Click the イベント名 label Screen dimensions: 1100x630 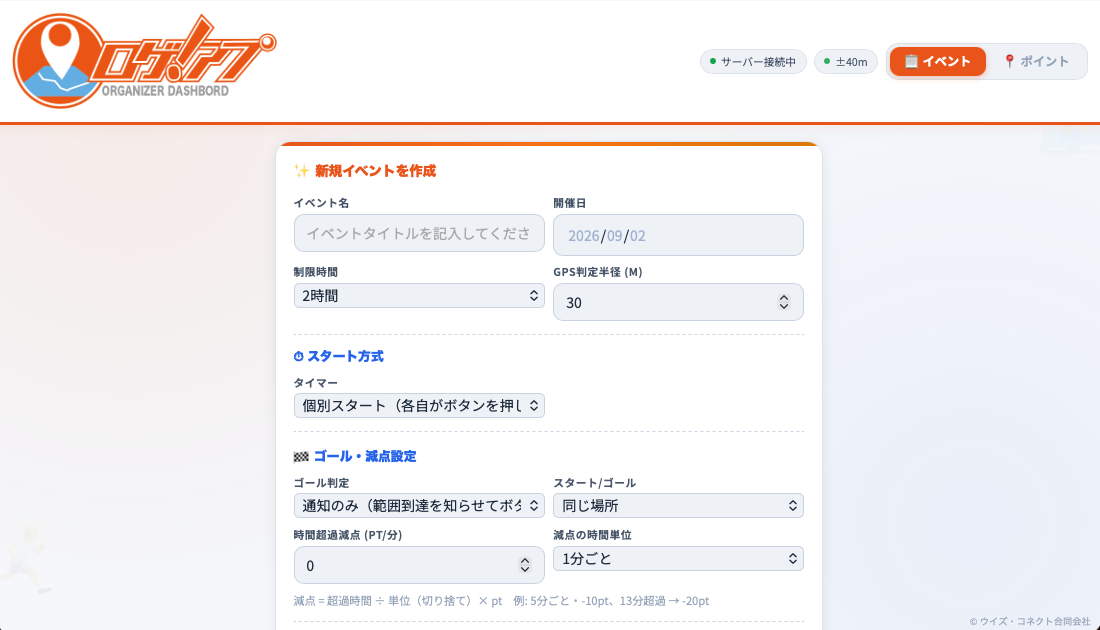[x=321, y=203]
